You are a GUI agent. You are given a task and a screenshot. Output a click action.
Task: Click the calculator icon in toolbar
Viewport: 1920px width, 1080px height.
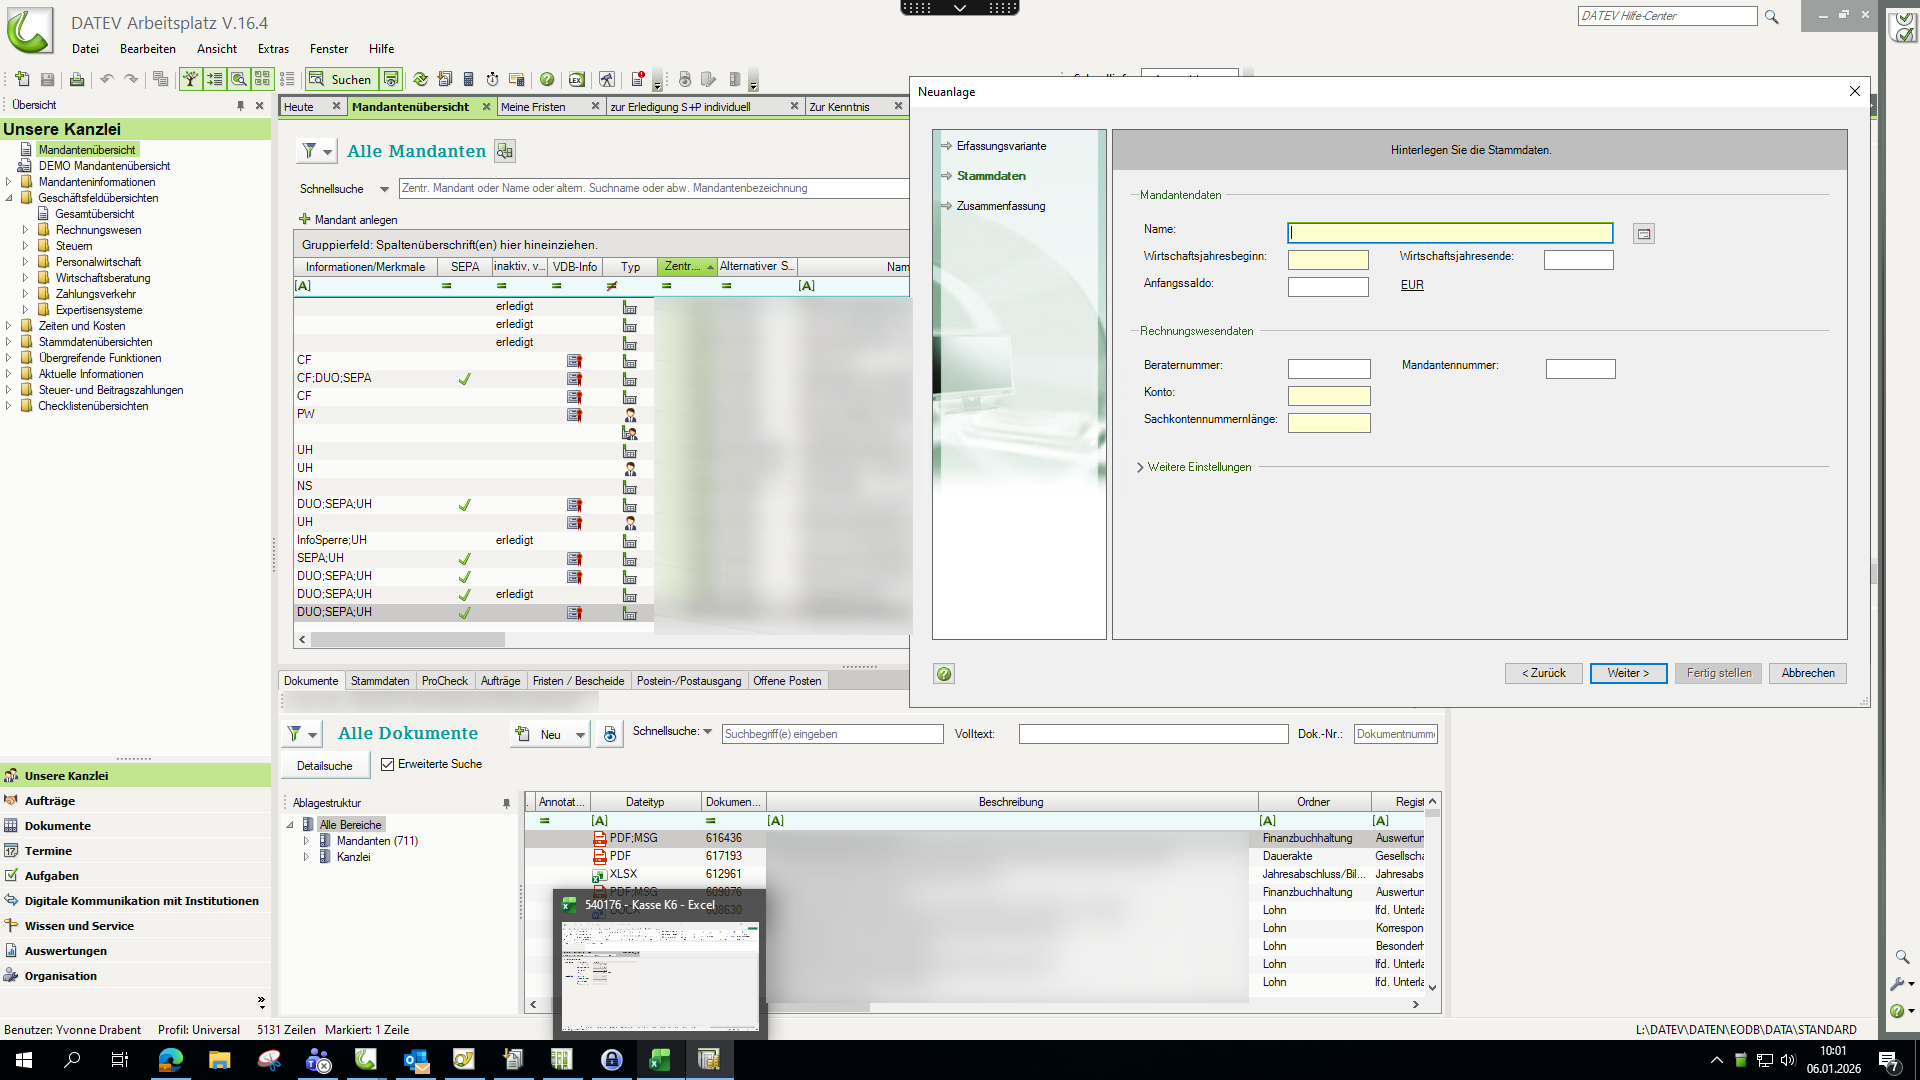coord(468,79)
